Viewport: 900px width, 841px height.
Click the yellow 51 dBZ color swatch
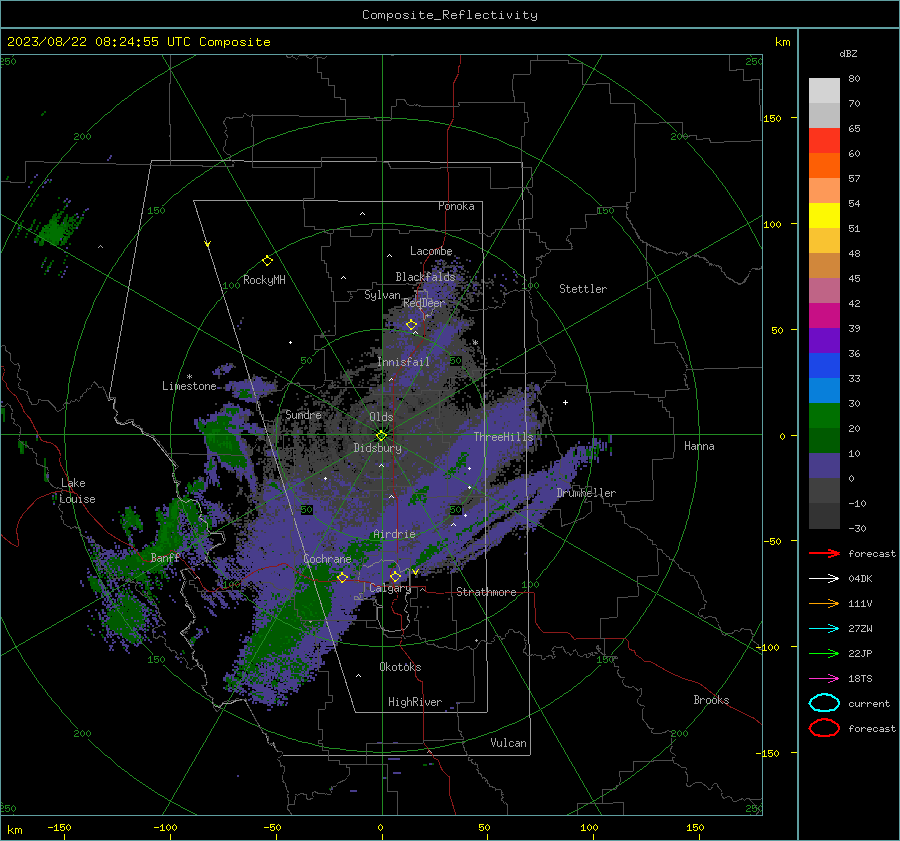[824, 215]
